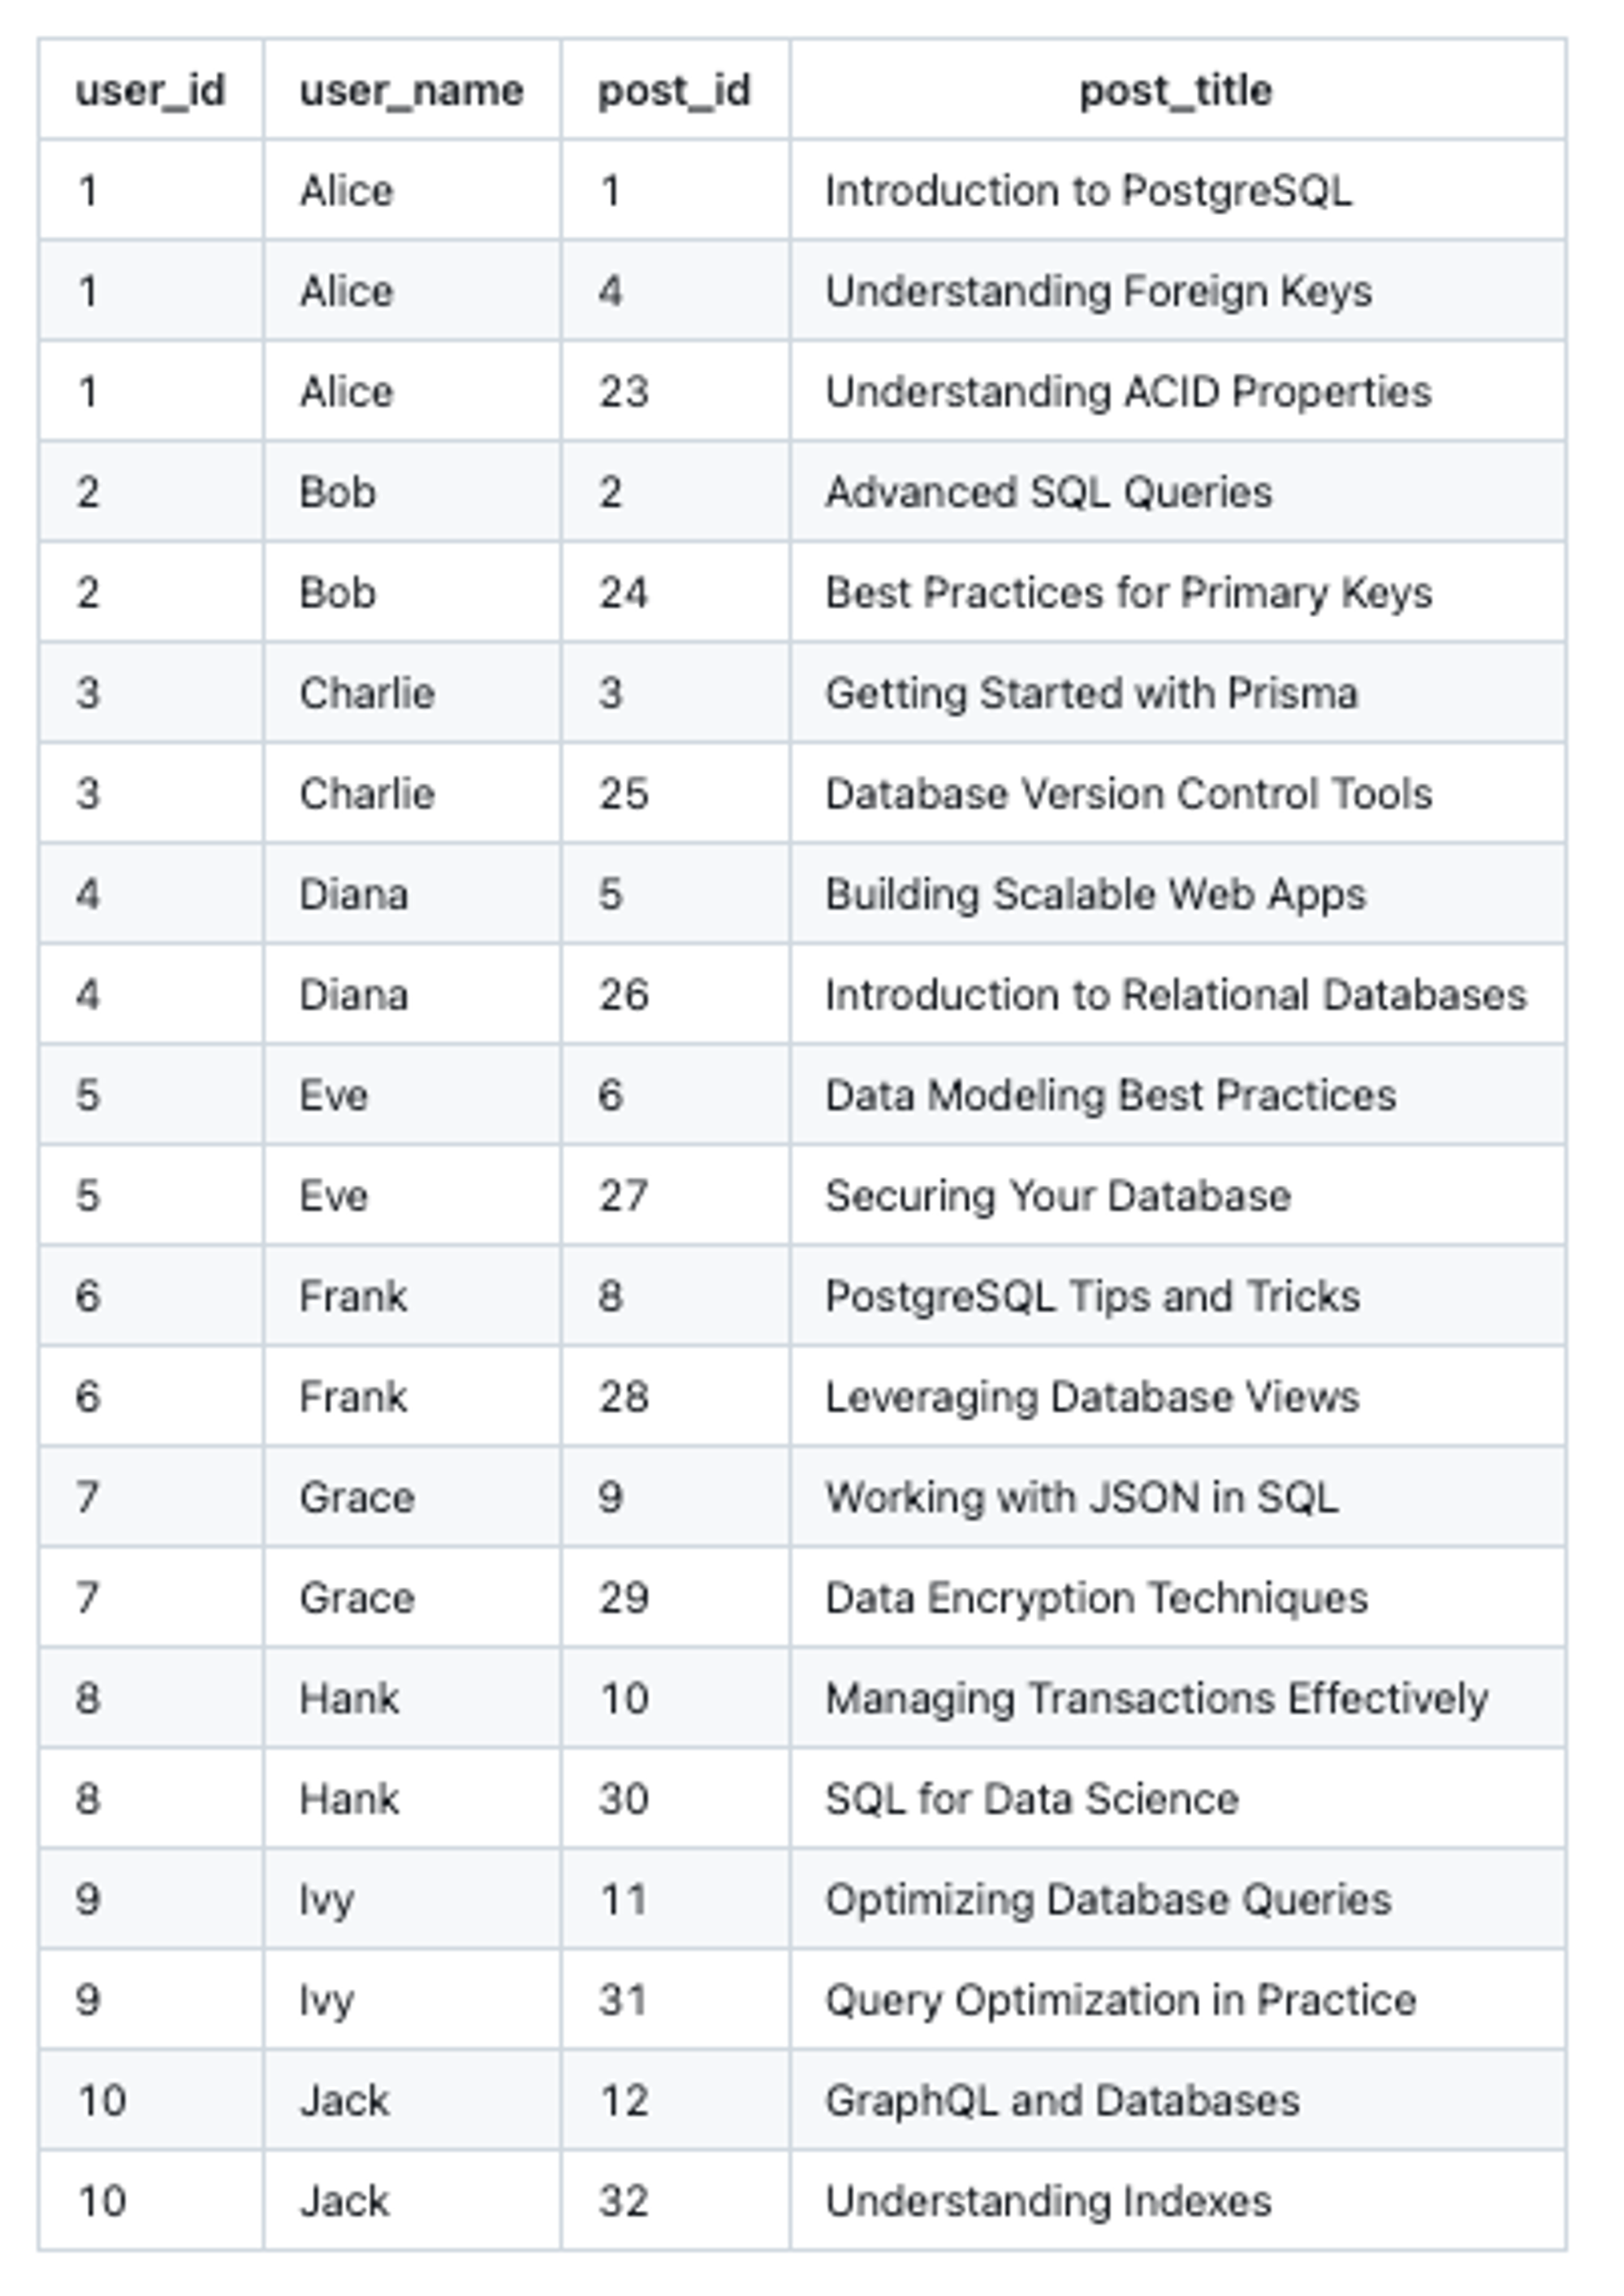
Task: Select "Query Optimization in Practice" cell
Action: 1120,2000
